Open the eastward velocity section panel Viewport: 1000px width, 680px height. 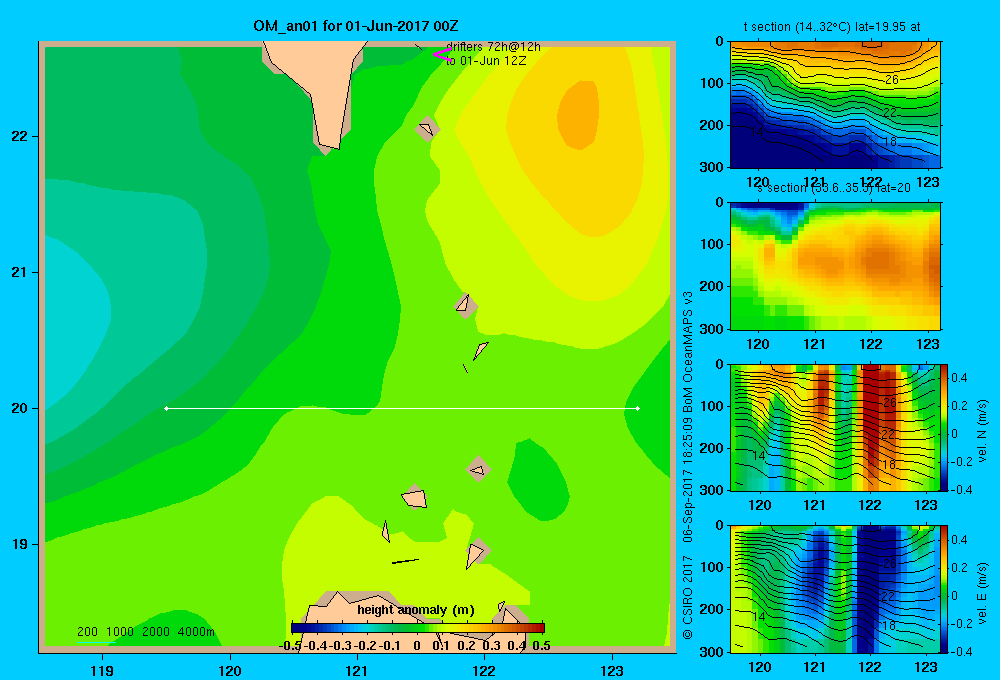[835, 589]
